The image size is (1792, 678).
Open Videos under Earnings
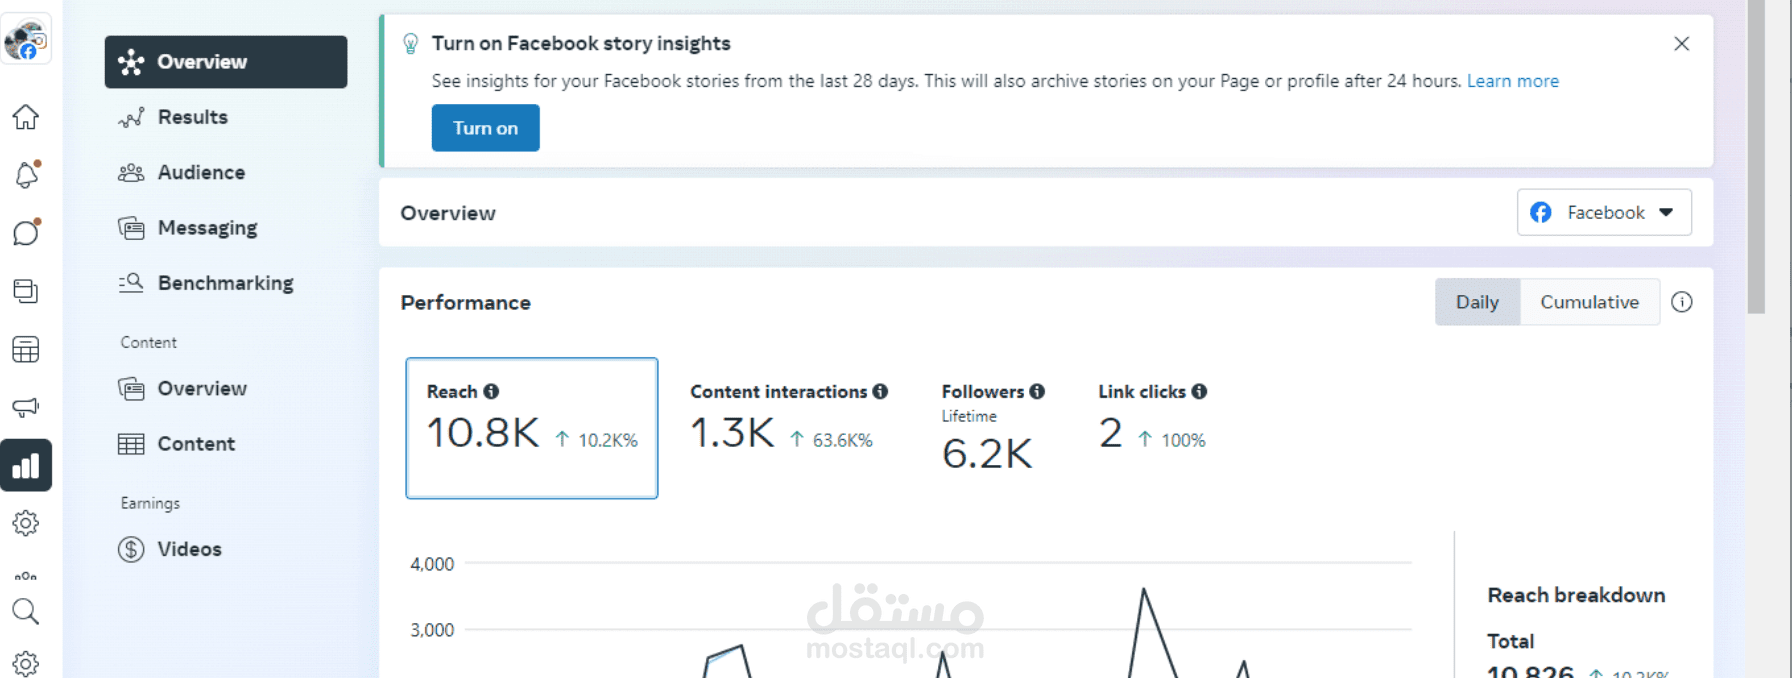point(226,549)
